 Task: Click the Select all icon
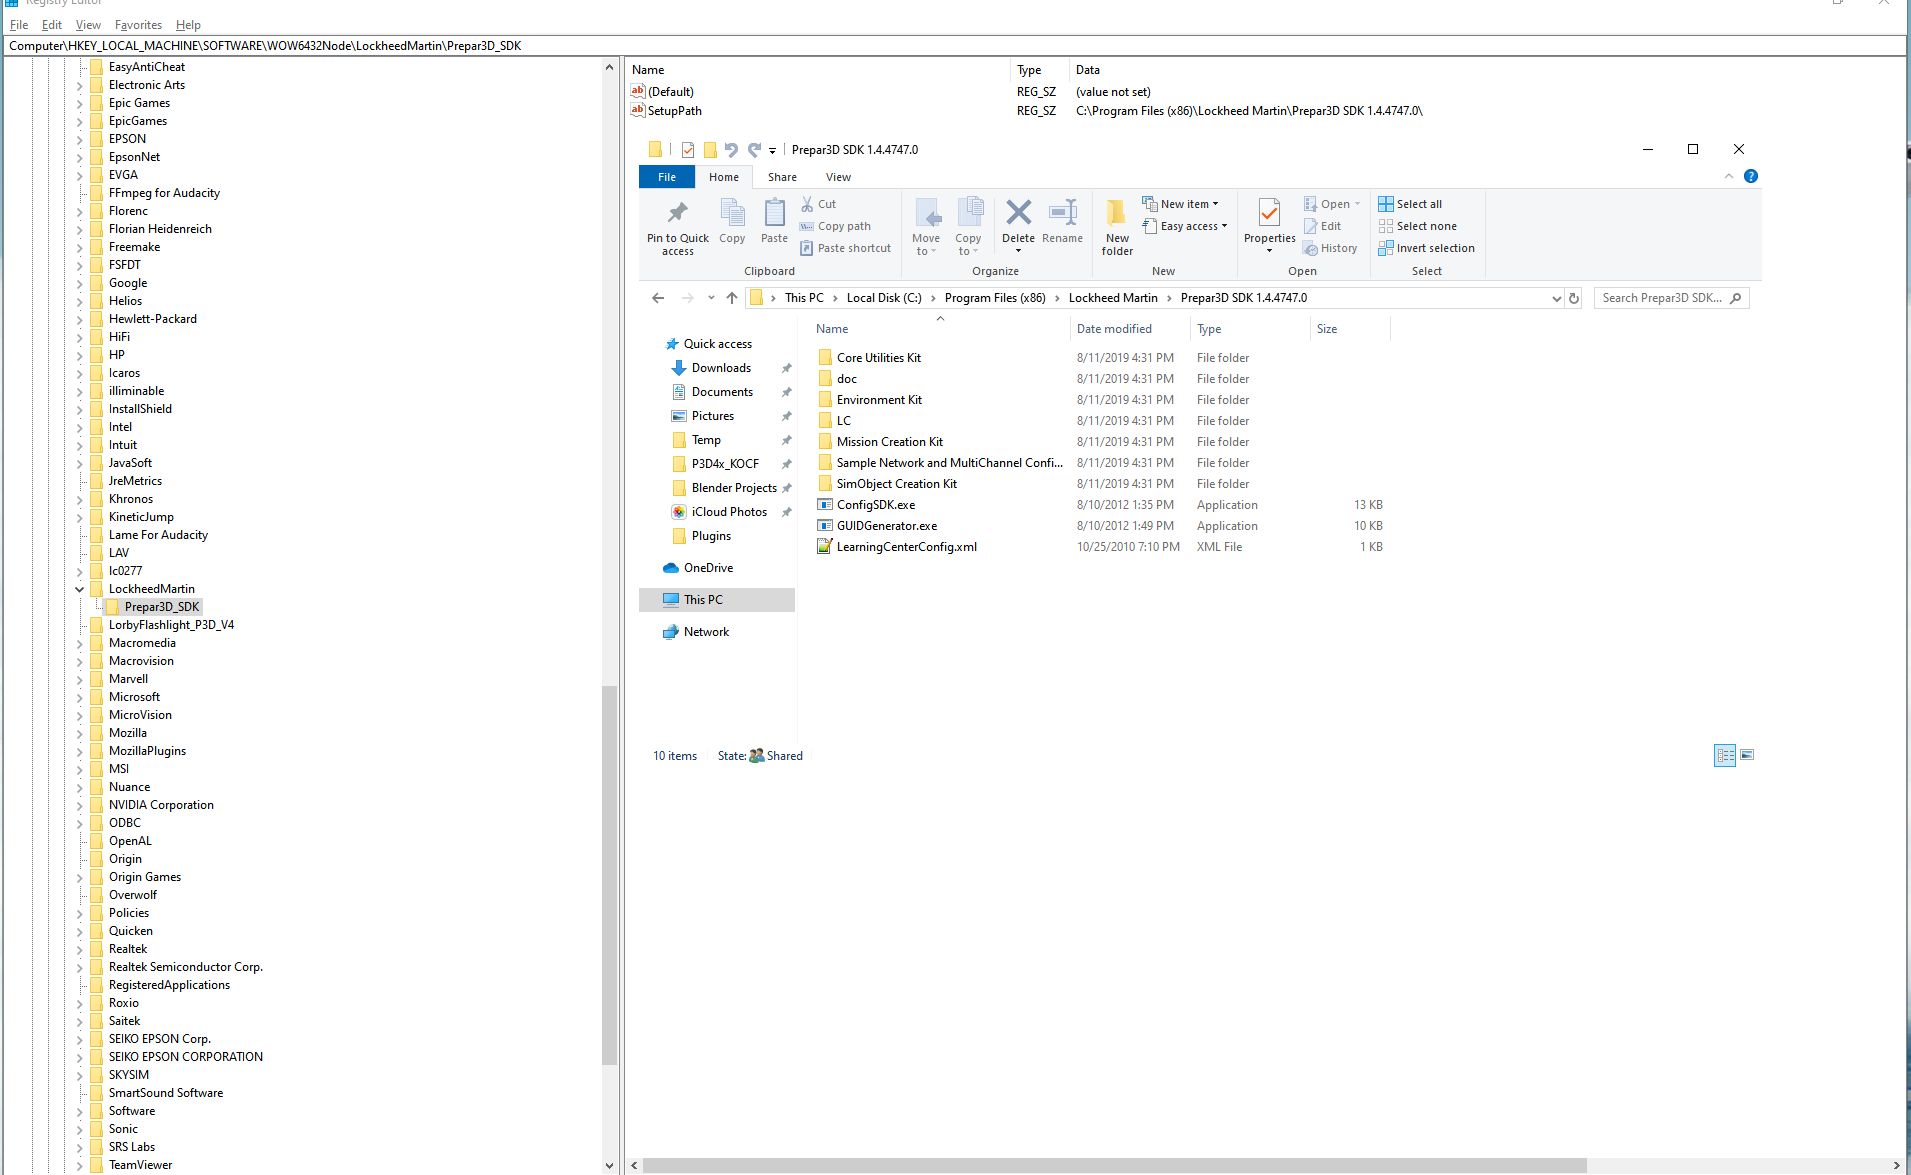click(1386, 204)
